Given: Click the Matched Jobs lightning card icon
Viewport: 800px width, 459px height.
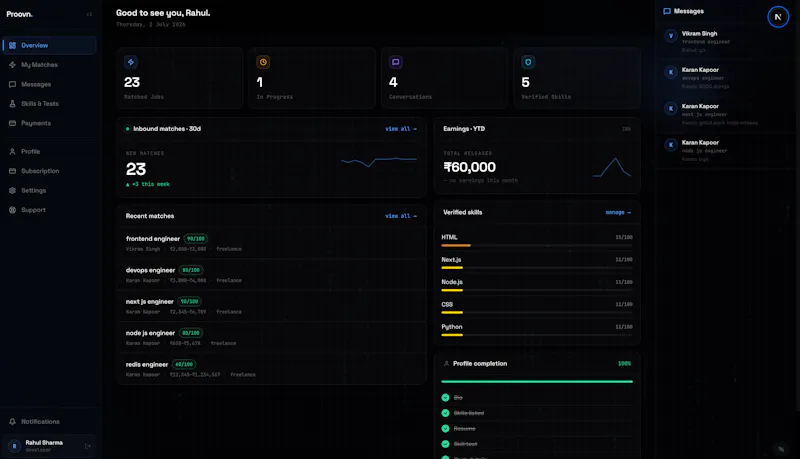Looking at the screenshot, I should (x=131, y=62).
